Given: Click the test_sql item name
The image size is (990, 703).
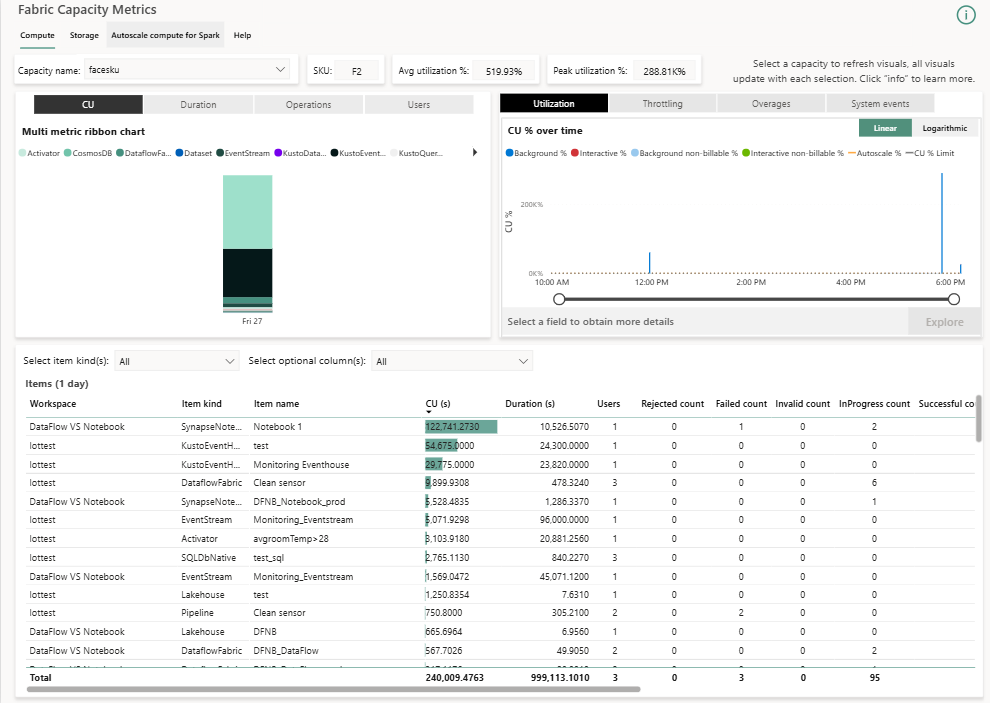Looking at the screenshot, I should click(x=268, y=558).
